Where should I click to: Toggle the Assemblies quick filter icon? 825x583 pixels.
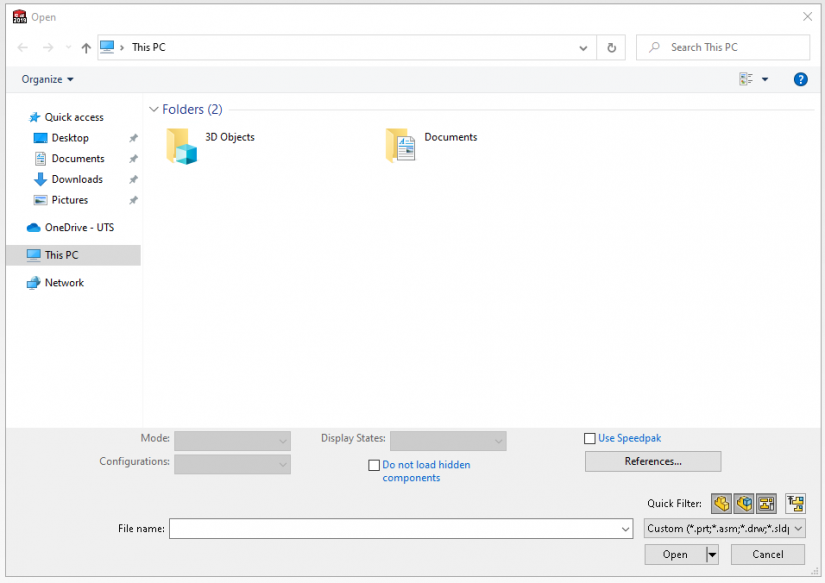tap(744, 504)
